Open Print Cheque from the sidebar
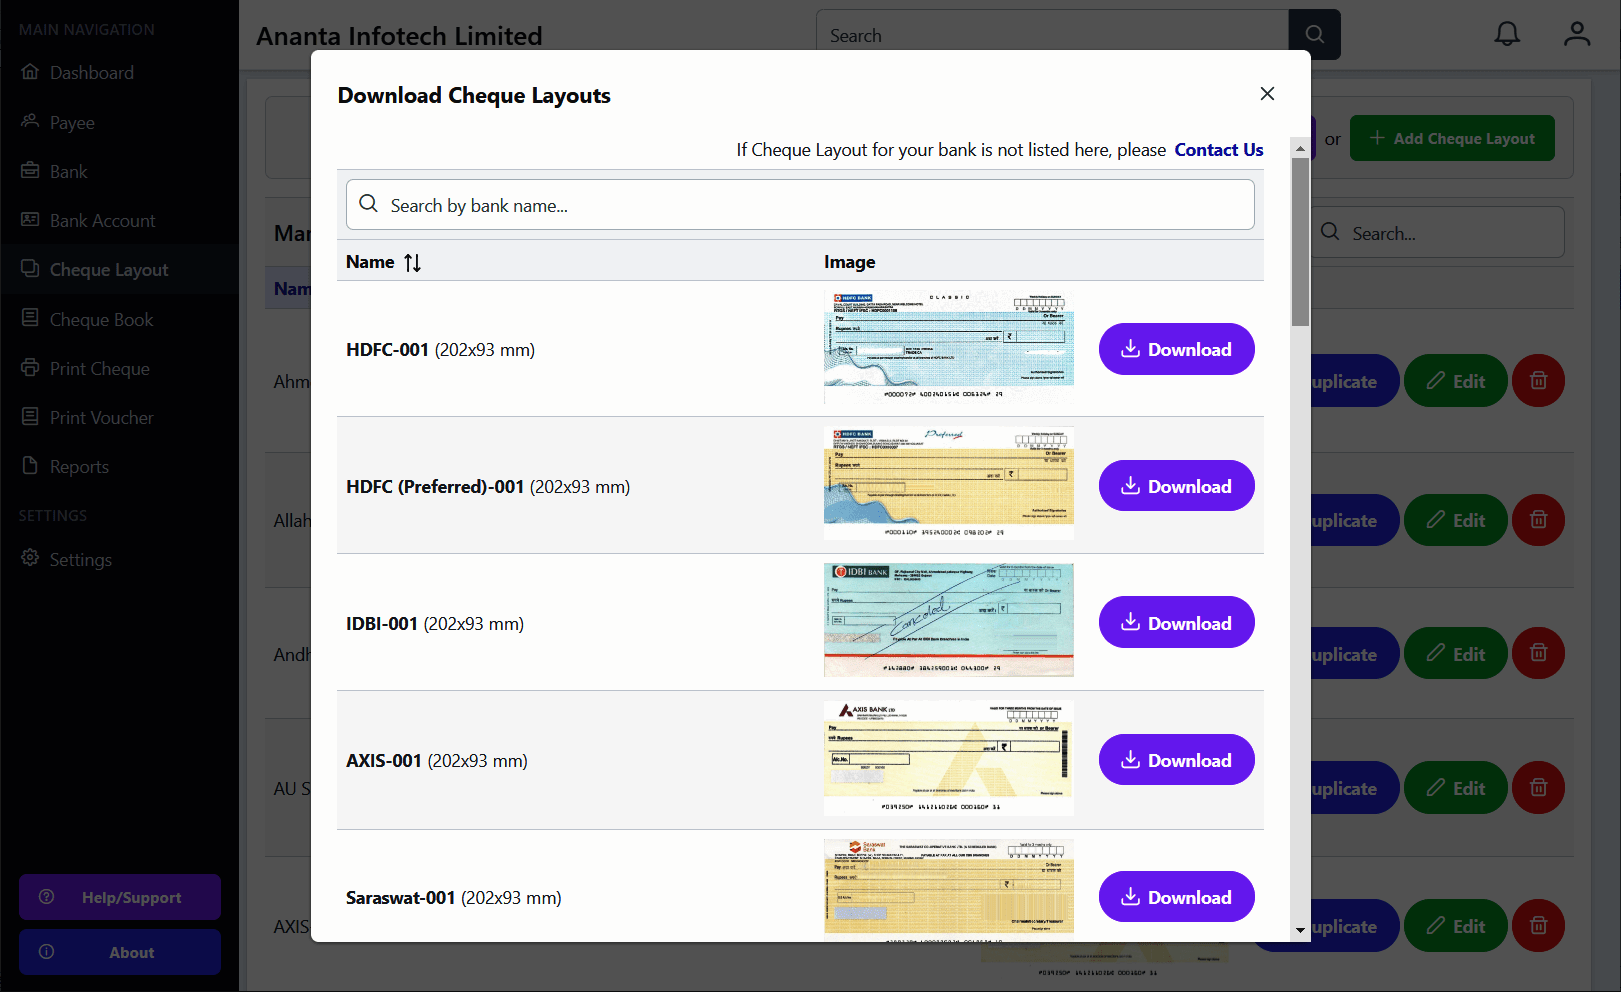This screenshot has width=1621, height=992. (99, 369)
